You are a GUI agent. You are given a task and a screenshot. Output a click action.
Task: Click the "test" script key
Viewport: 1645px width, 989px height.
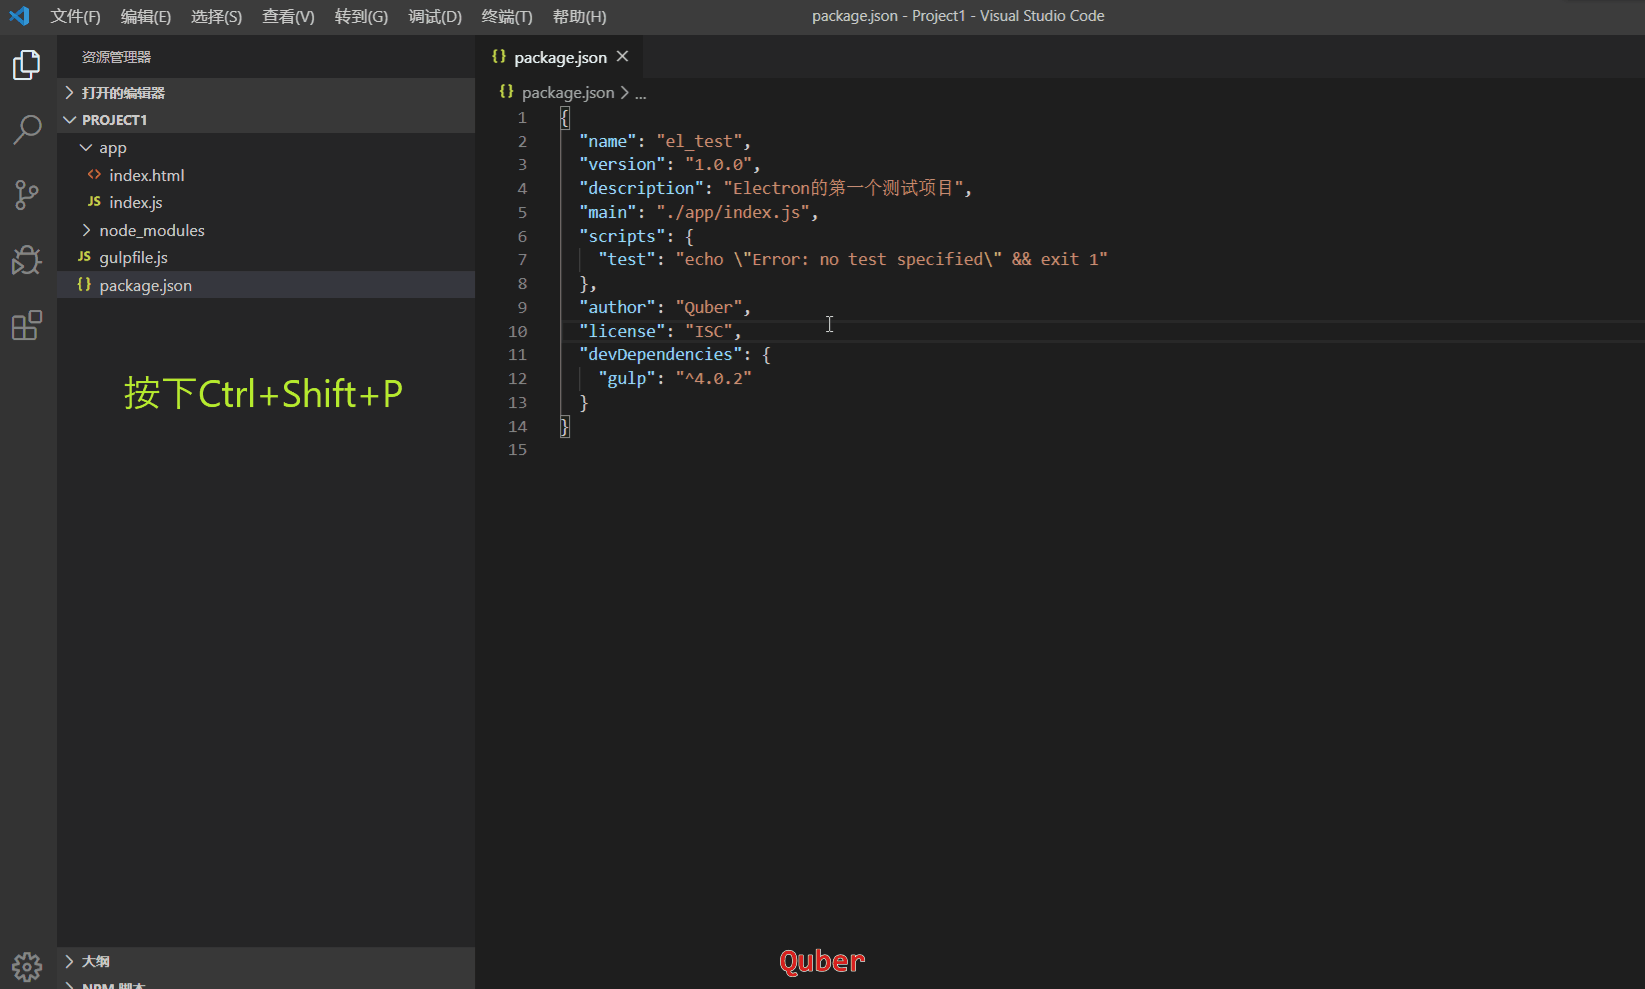(x=627, y=259)
